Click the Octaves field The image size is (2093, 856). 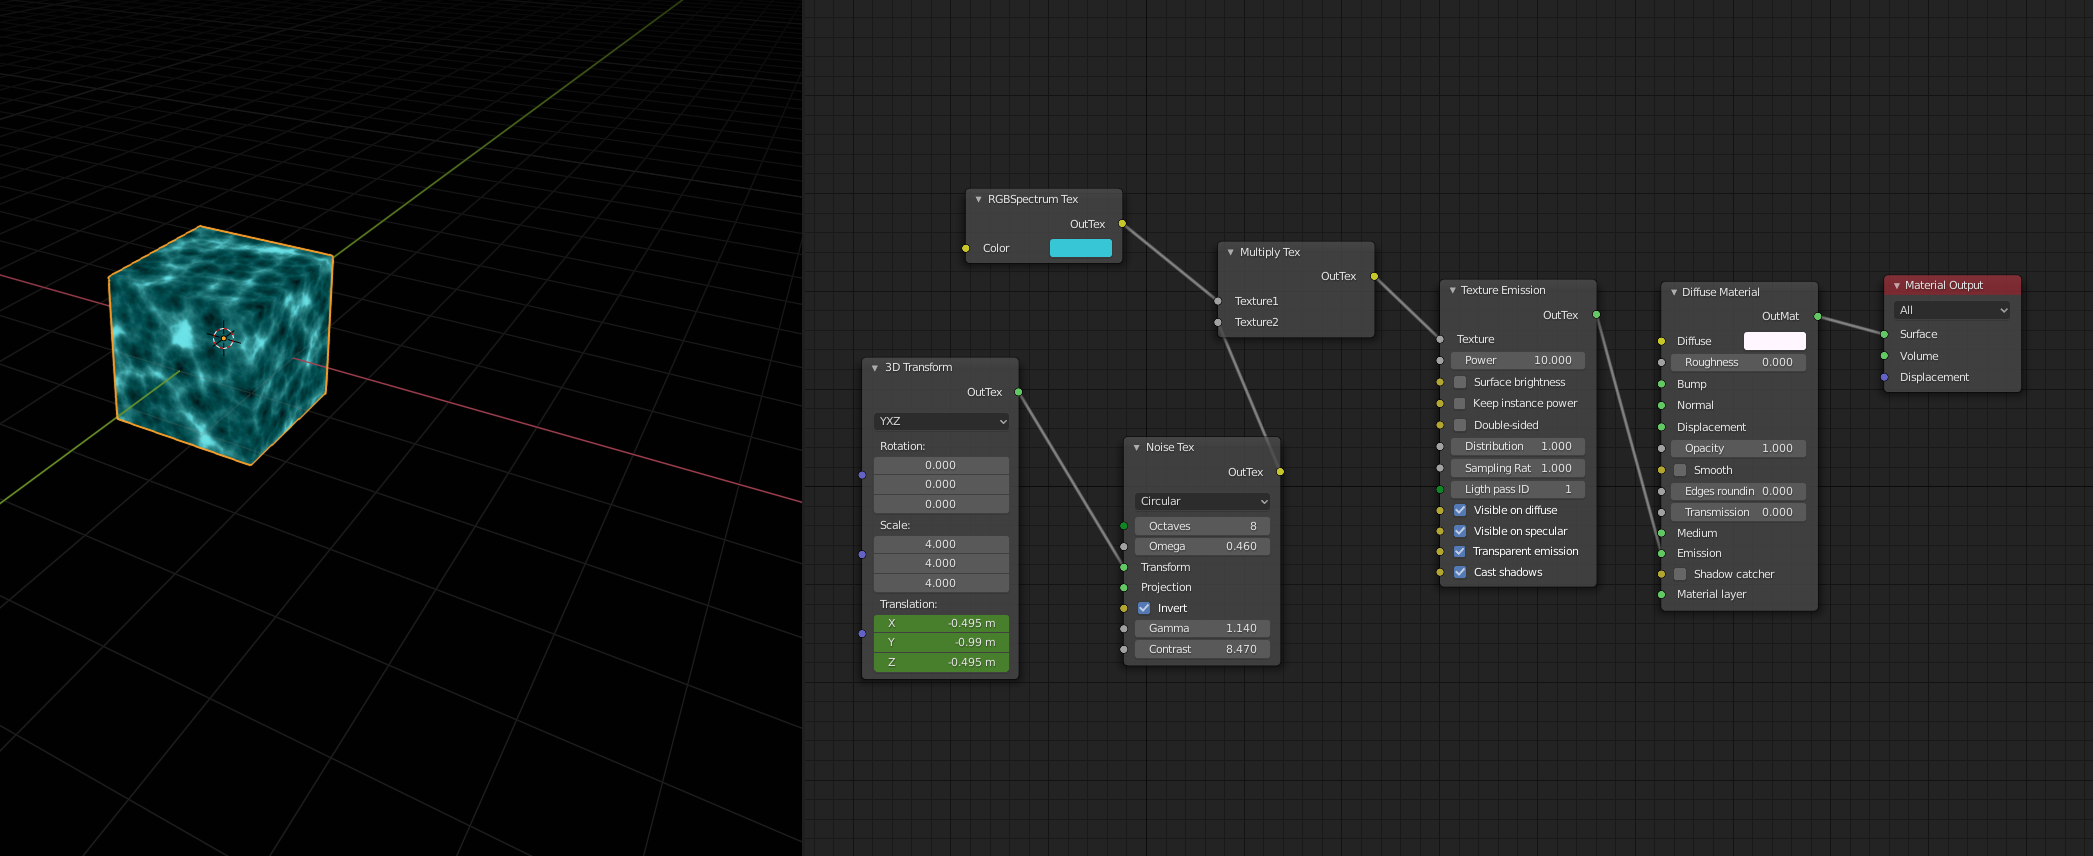(x=1203, y=526)
